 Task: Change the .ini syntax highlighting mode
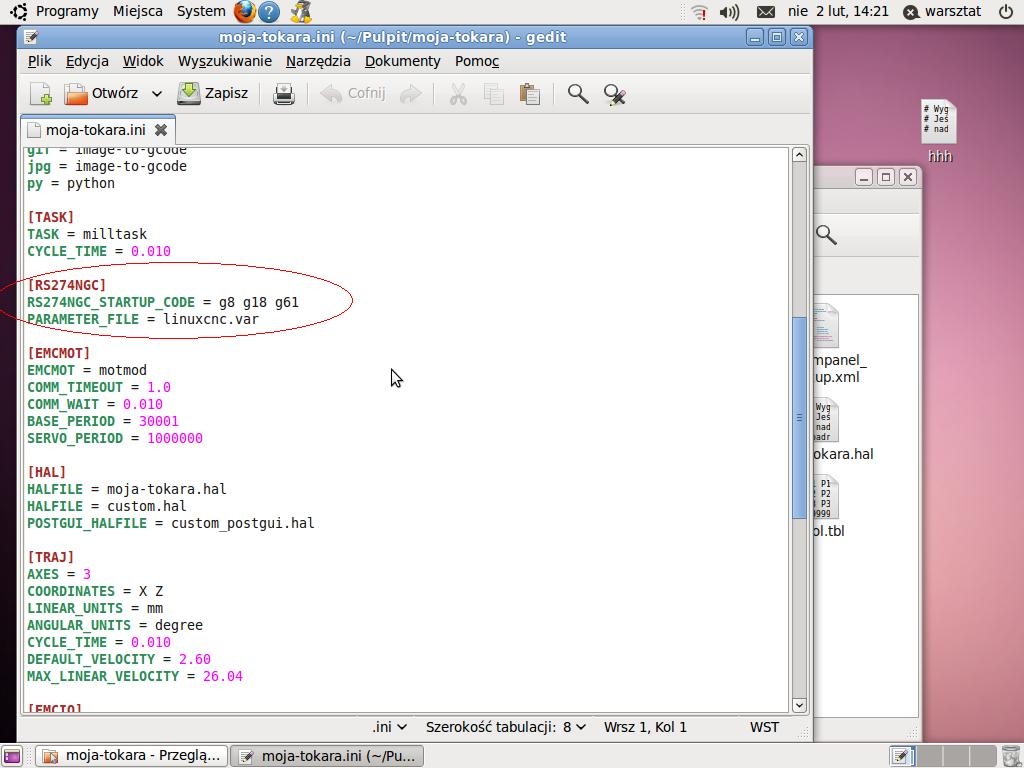point(389,727)
